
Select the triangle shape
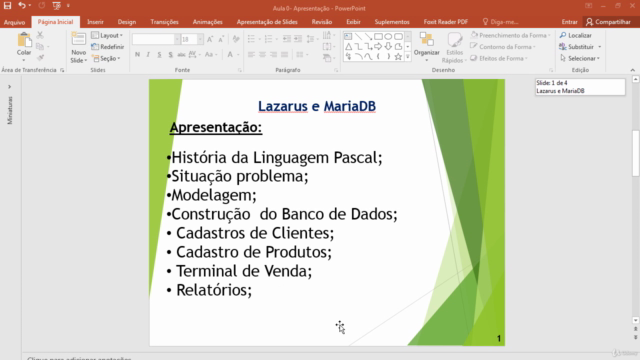[348, 47]
